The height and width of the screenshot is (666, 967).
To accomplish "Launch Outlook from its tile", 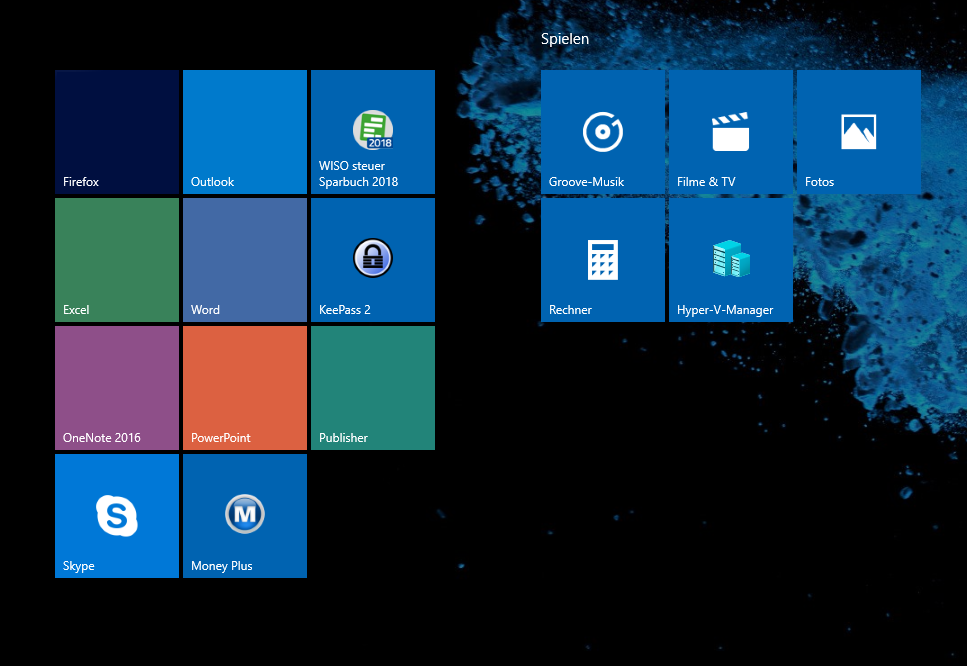I will click(x=245, y=132).
